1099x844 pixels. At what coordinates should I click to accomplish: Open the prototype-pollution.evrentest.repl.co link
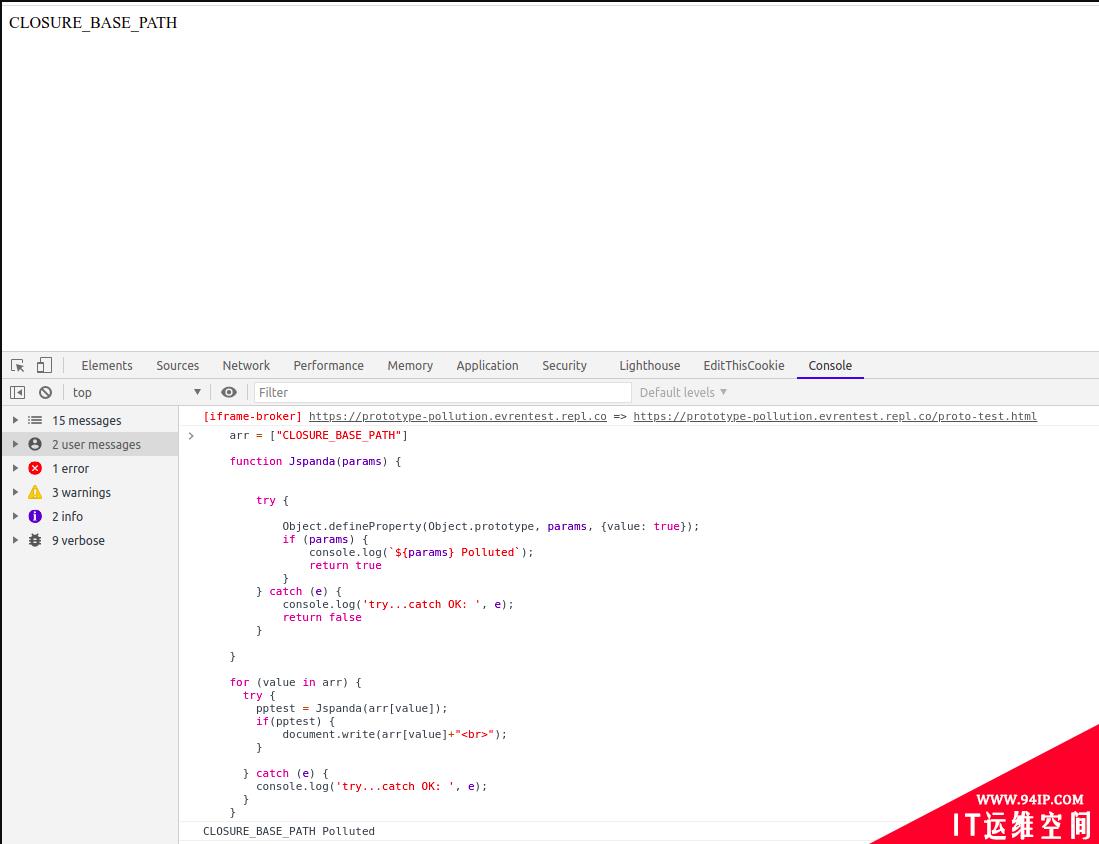coord(458,416)
